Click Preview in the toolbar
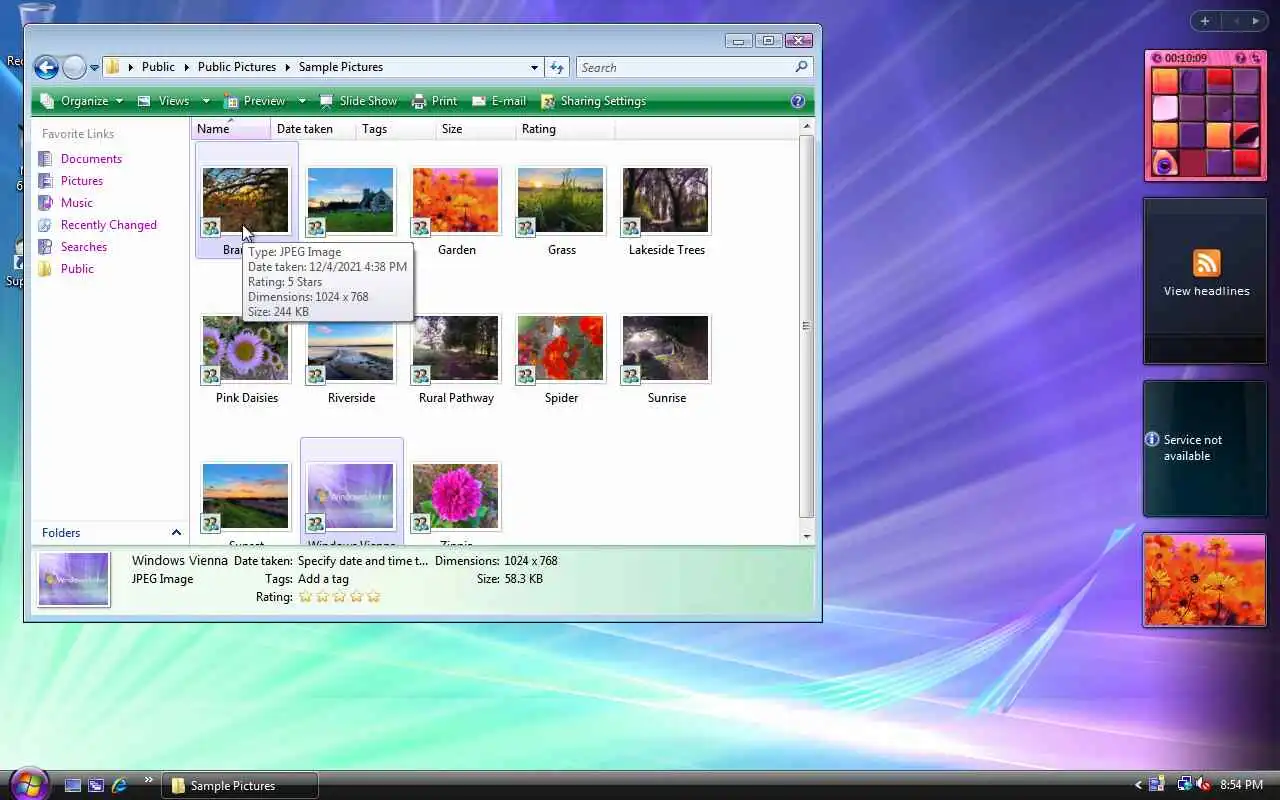This screenshot has height=800, width=1280. 256,101
